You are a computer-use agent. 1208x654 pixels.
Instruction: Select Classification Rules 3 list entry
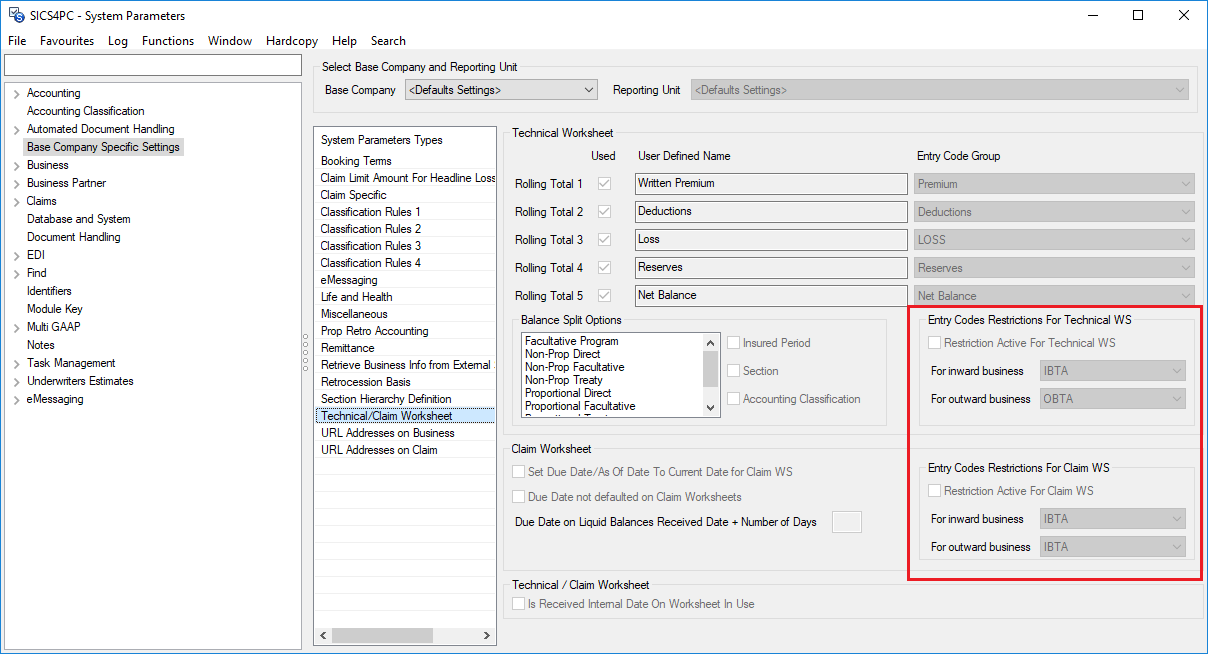(370, 246)
